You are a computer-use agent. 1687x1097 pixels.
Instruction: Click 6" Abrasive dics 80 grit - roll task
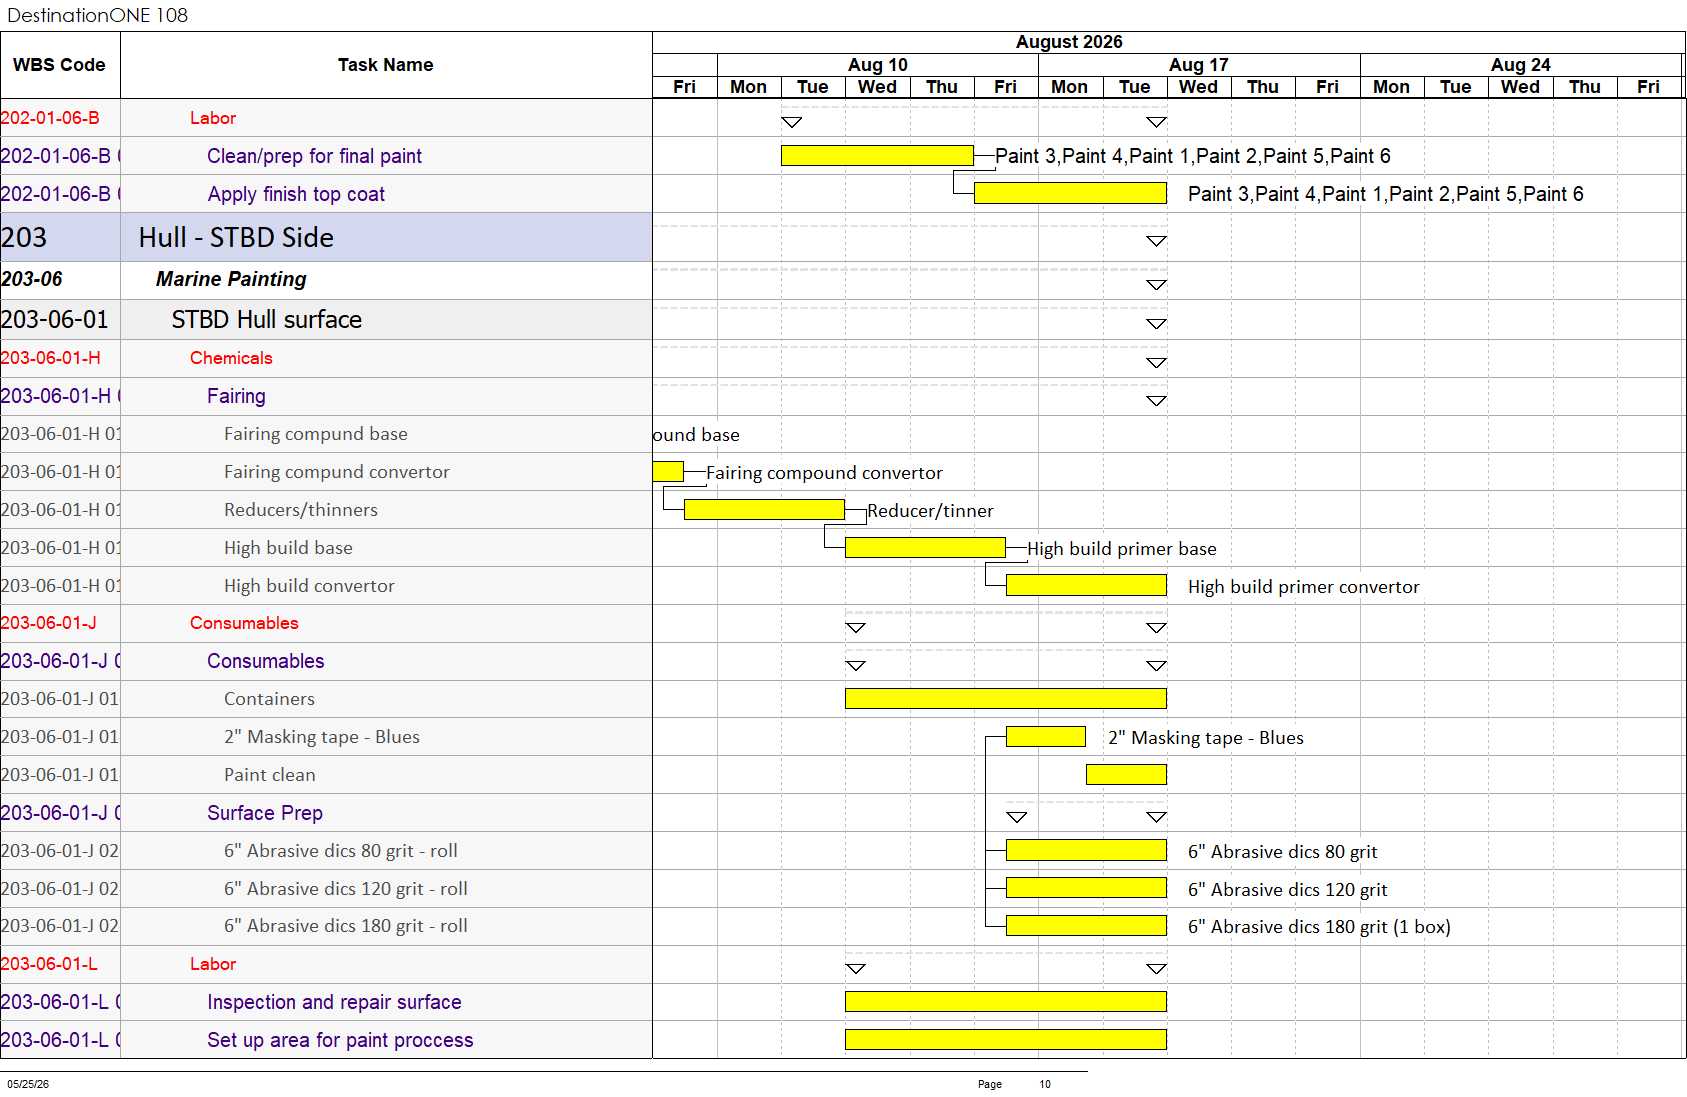pyautogui.click(x=341, y=851)
